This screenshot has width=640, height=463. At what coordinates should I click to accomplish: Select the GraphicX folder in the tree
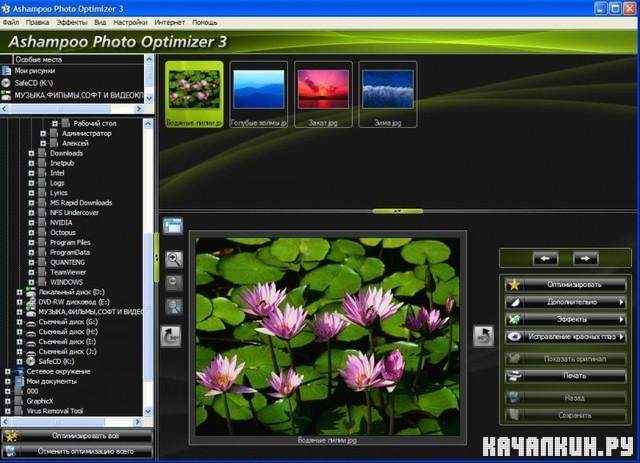[40, 401]
